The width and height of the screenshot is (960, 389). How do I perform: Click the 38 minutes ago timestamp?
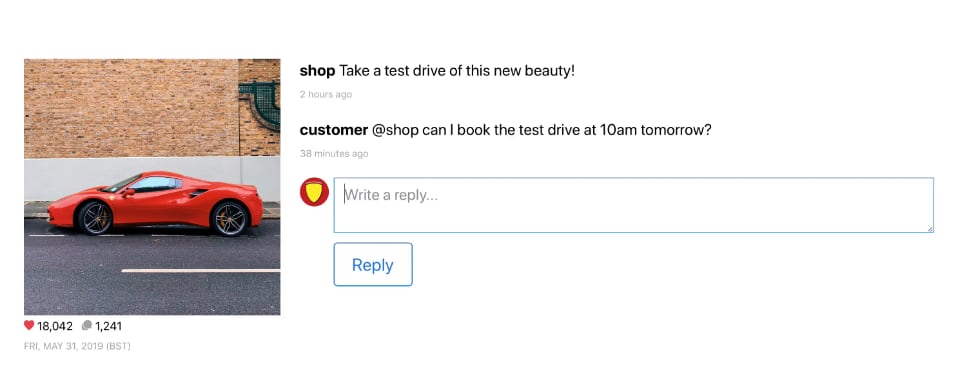[x=334, y=154]
